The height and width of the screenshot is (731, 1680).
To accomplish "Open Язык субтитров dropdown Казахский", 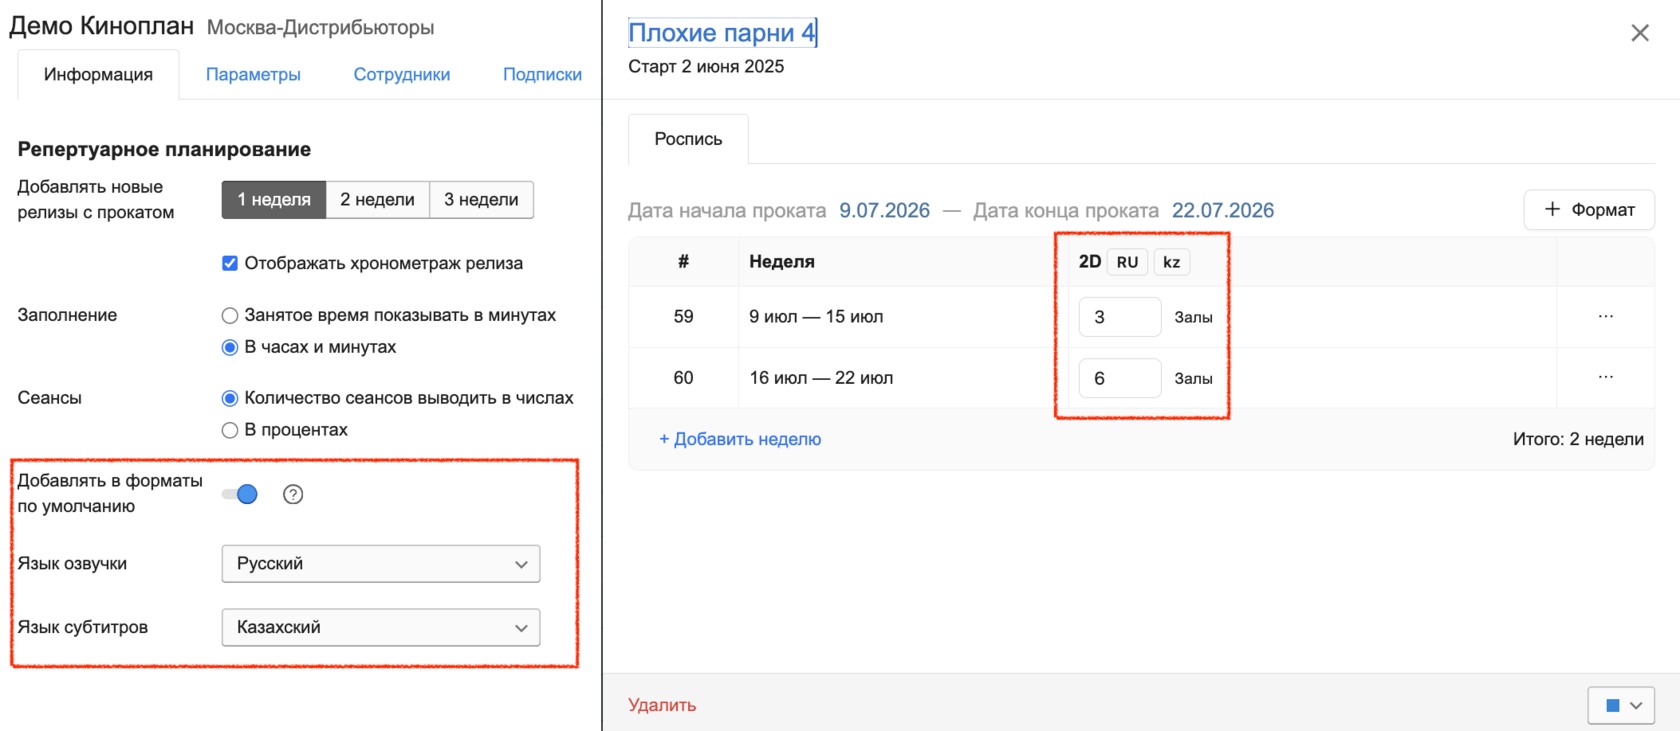I will tap(381, 628).
